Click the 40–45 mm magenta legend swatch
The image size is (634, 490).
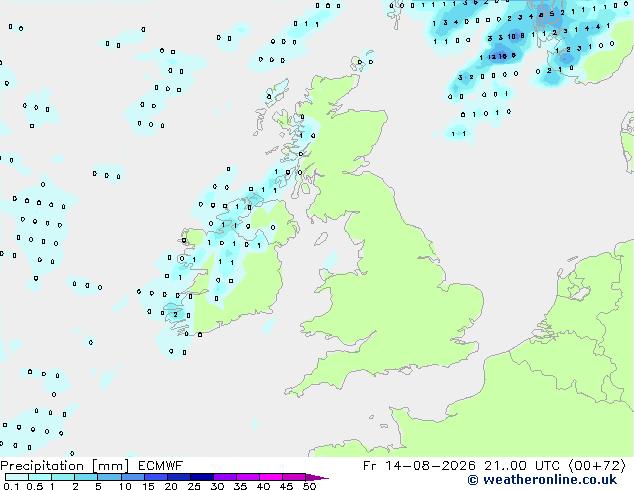(x=271, y=477)
